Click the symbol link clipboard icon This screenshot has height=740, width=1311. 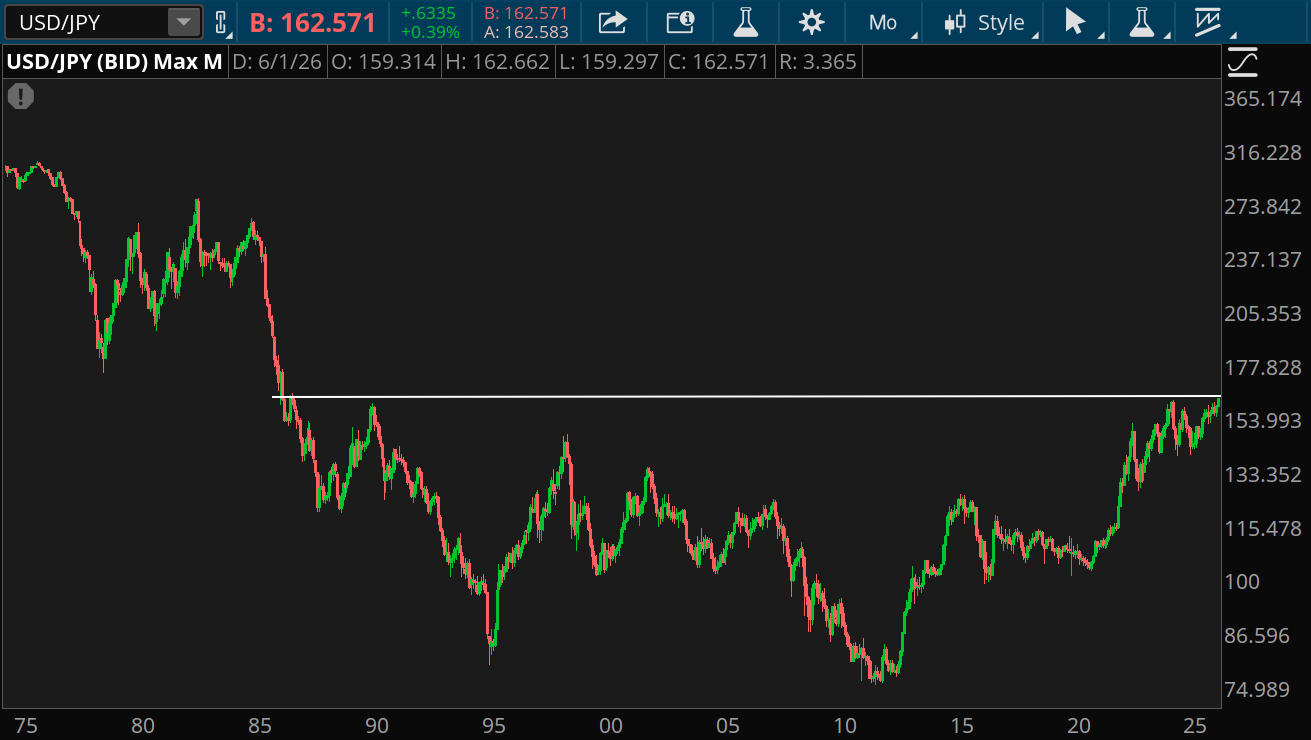click(222, 22)
